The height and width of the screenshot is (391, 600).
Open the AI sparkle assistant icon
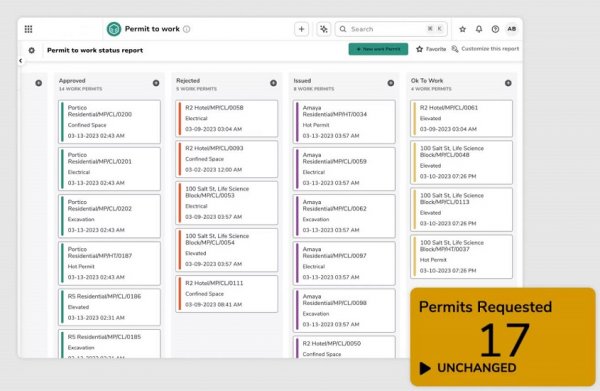[x=324, y=29]
